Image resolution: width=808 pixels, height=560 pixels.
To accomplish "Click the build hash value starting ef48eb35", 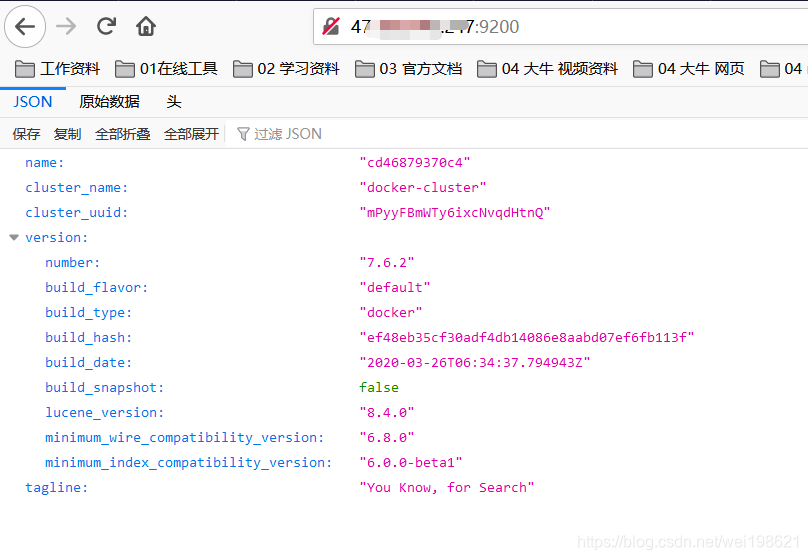I will pyautogui.click(x=527, y=337).
